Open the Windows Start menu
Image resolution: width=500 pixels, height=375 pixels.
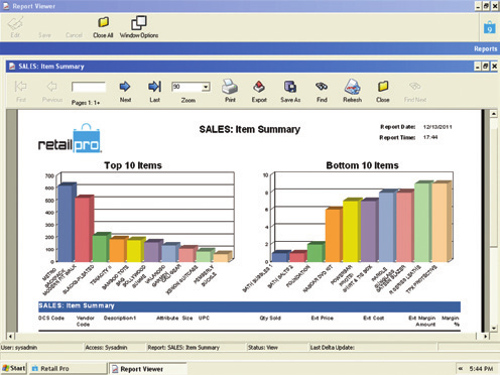tap(14, 368)
